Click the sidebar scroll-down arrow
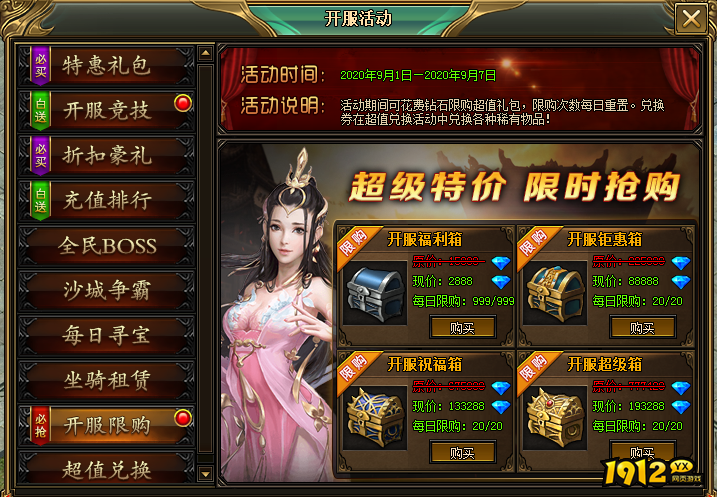Screen dimensions: 717x497 205,473
